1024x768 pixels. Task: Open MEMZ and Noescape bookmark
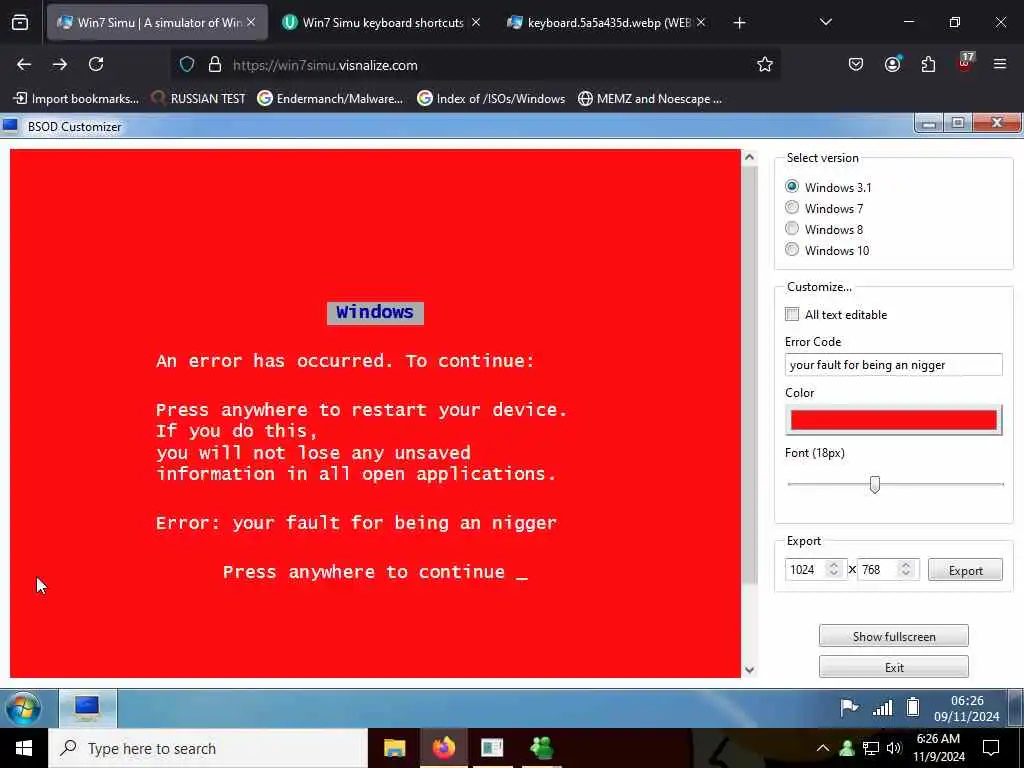(650, 99)
